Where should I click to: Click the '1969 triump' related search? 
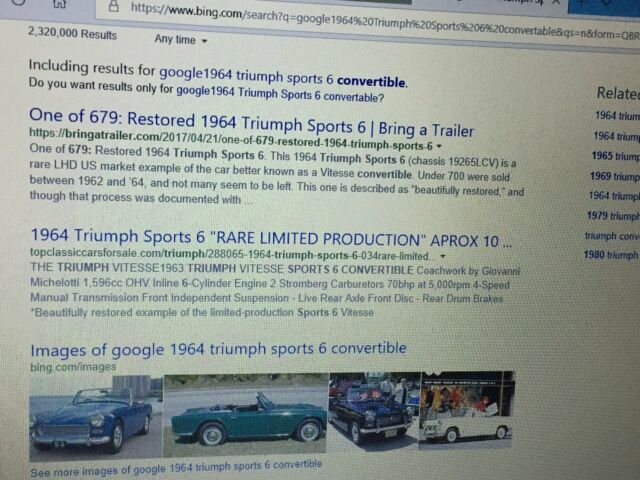click(x=615, y=176)
